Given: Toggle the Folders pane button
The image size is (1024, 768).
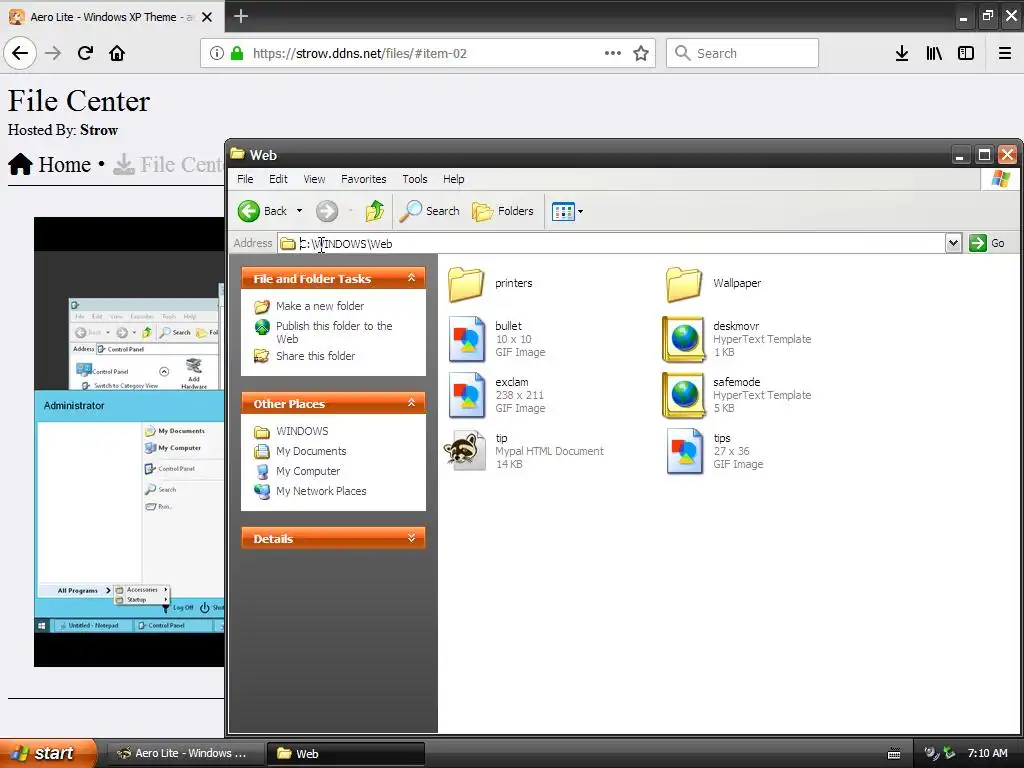Looking at the screenshot, I should pyautogui.click(x=503, y=211).
